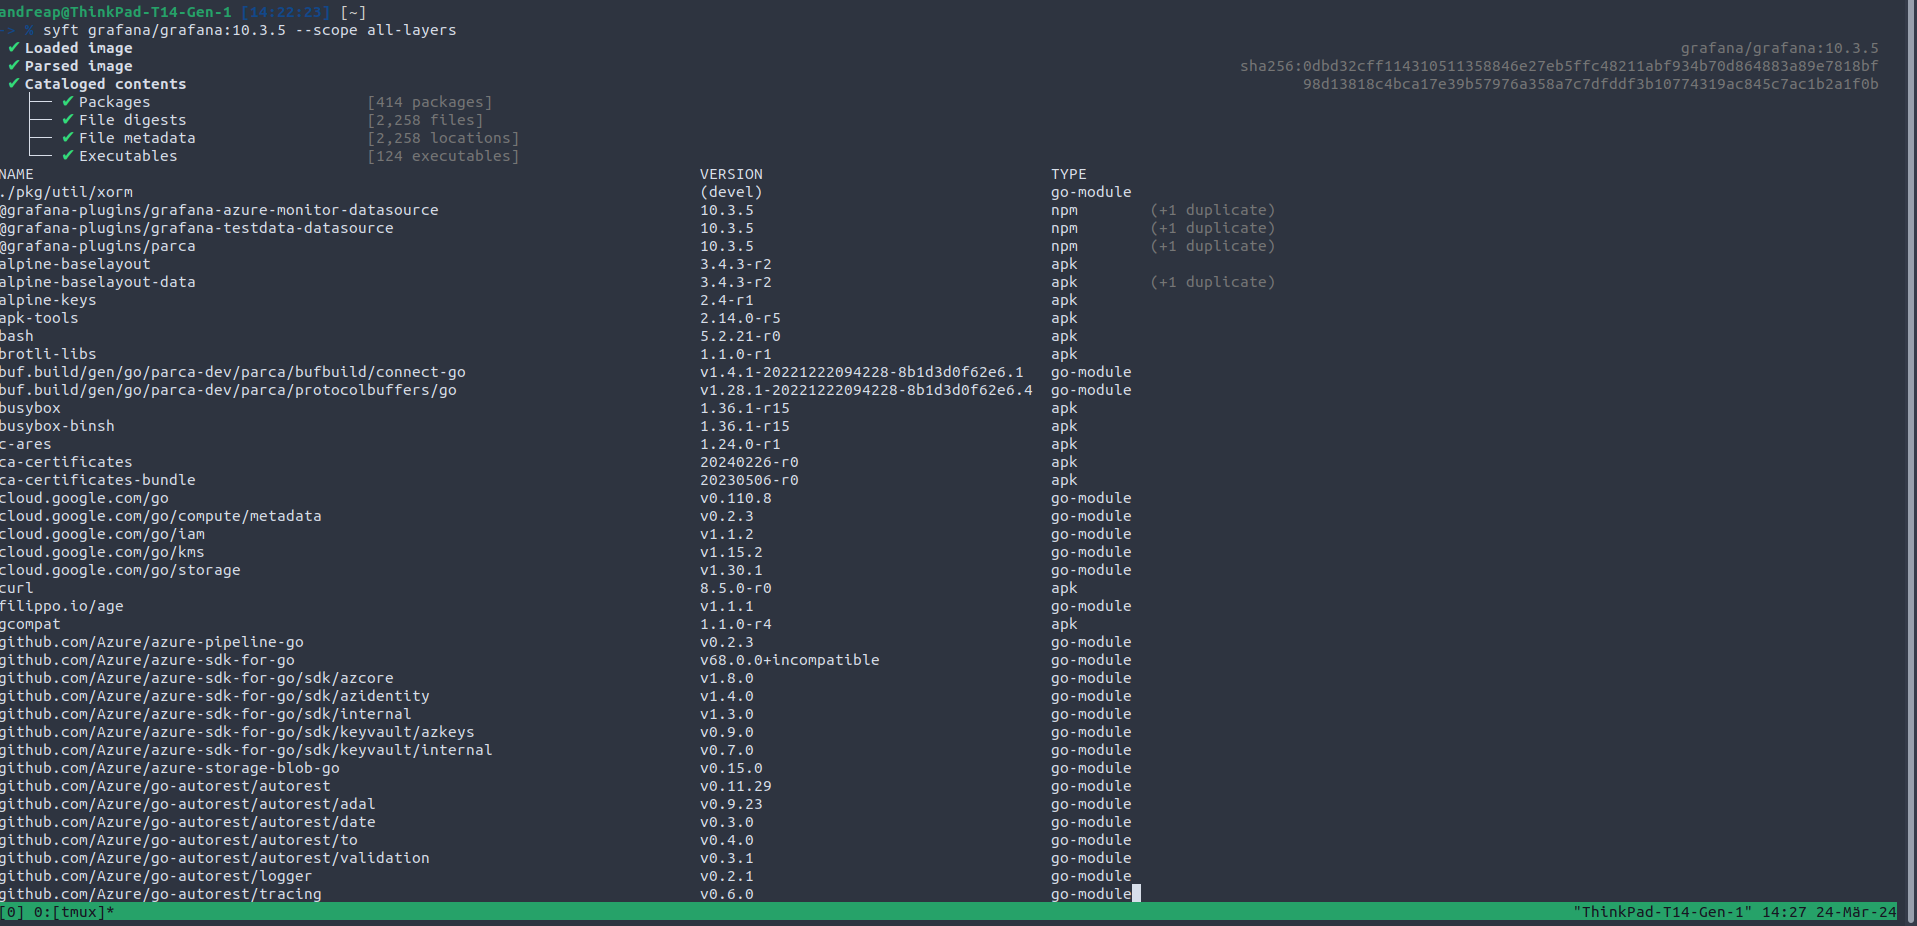This screenshot has width=1917, height=926.
Task: Click the checkmark beside Parsed image
Action: (14, 66)
